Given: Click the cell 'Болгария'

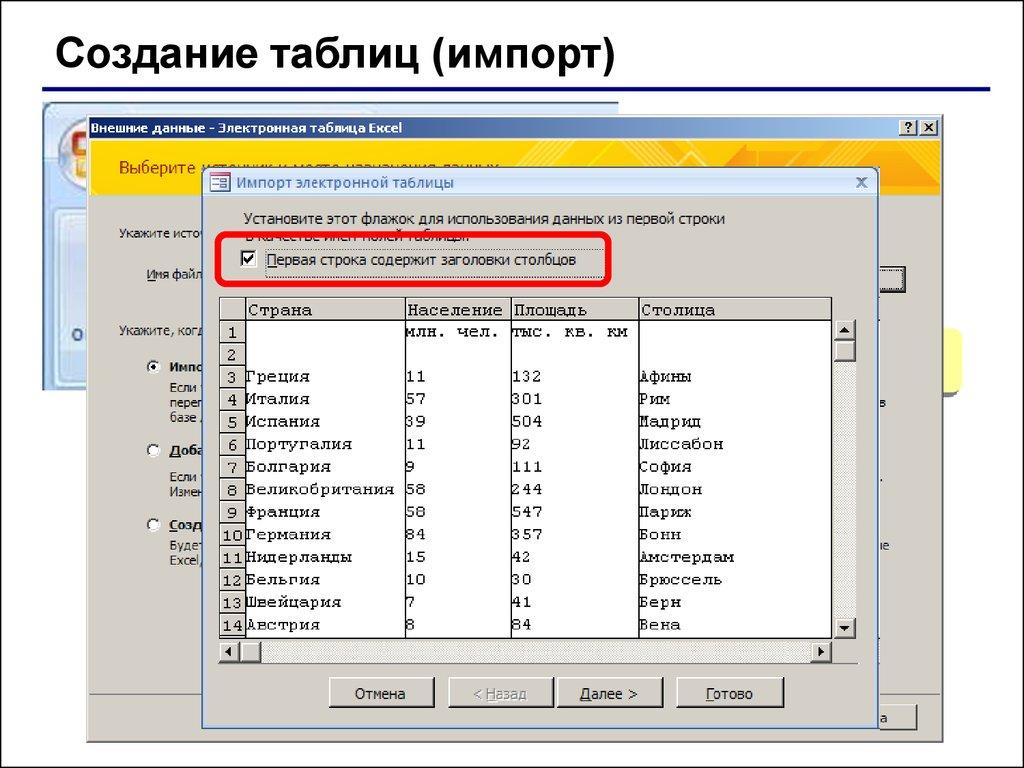Looking at the screenshot, I should 325,467.
